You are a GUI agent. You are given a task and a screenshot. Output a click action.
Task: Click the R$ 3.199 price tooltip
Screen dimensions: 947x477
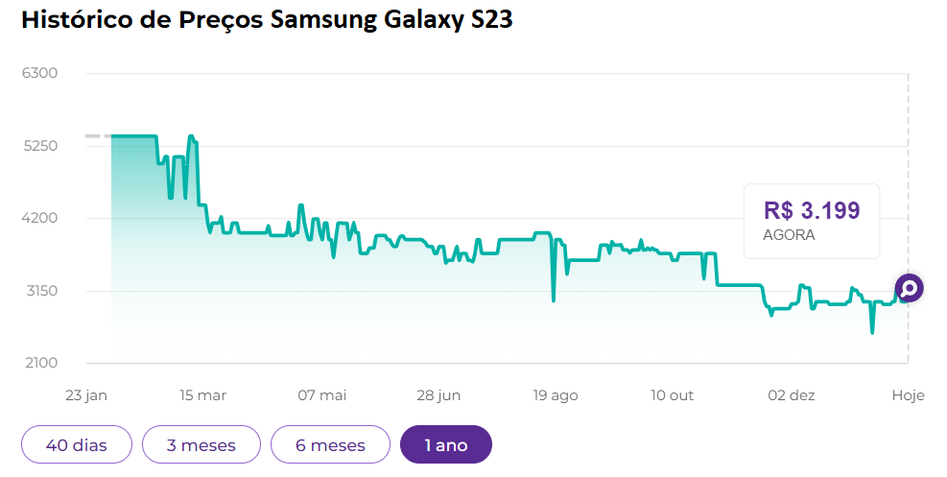(811, 211)
